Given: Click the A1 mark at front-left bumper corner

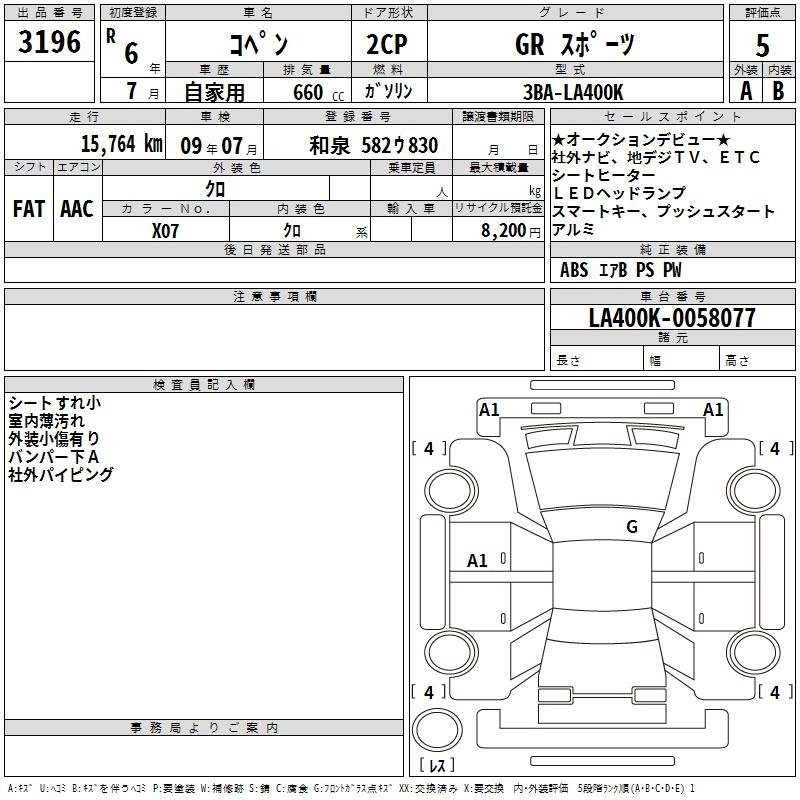Looking at the screenshot, I should pyautogui.click(x=489, y=409).
